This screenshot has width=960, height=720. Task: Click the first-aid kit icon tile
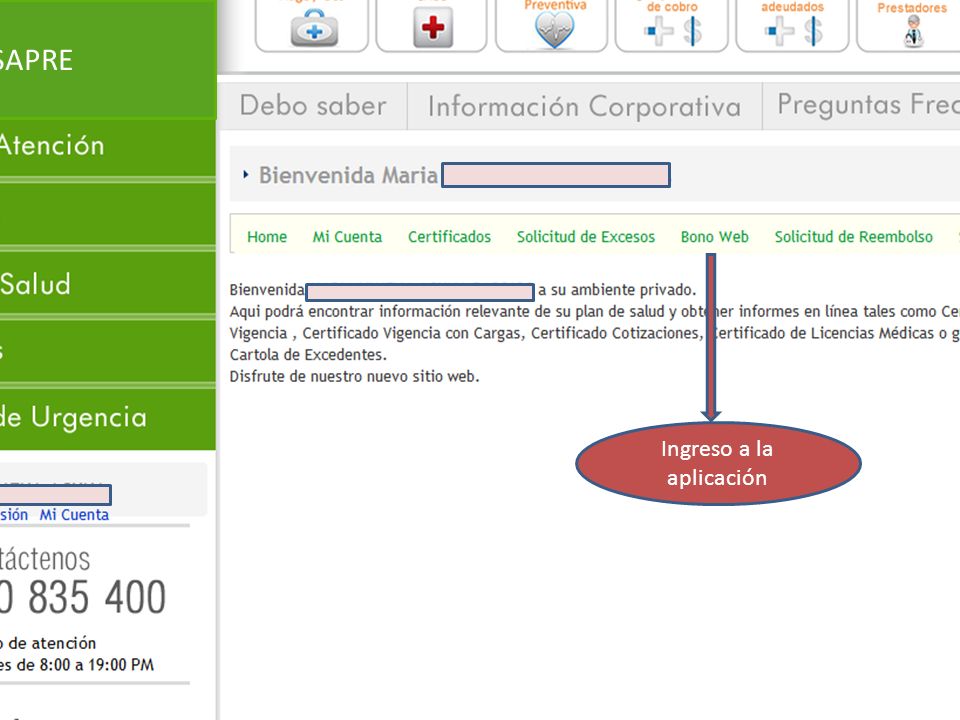[x=312, y=26]
